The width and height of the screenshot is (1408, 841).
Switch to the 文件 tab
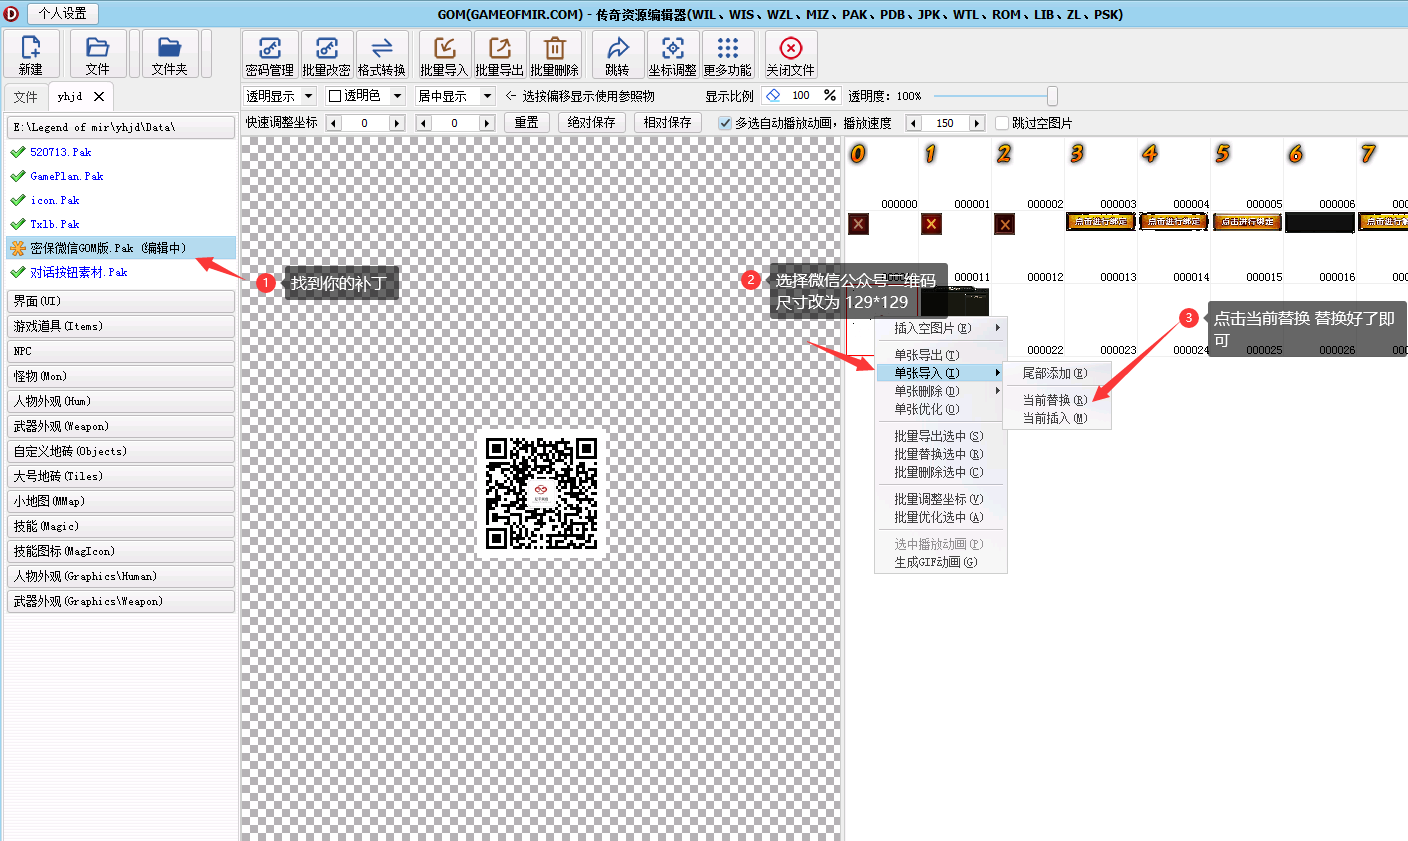tap(26, 97)
